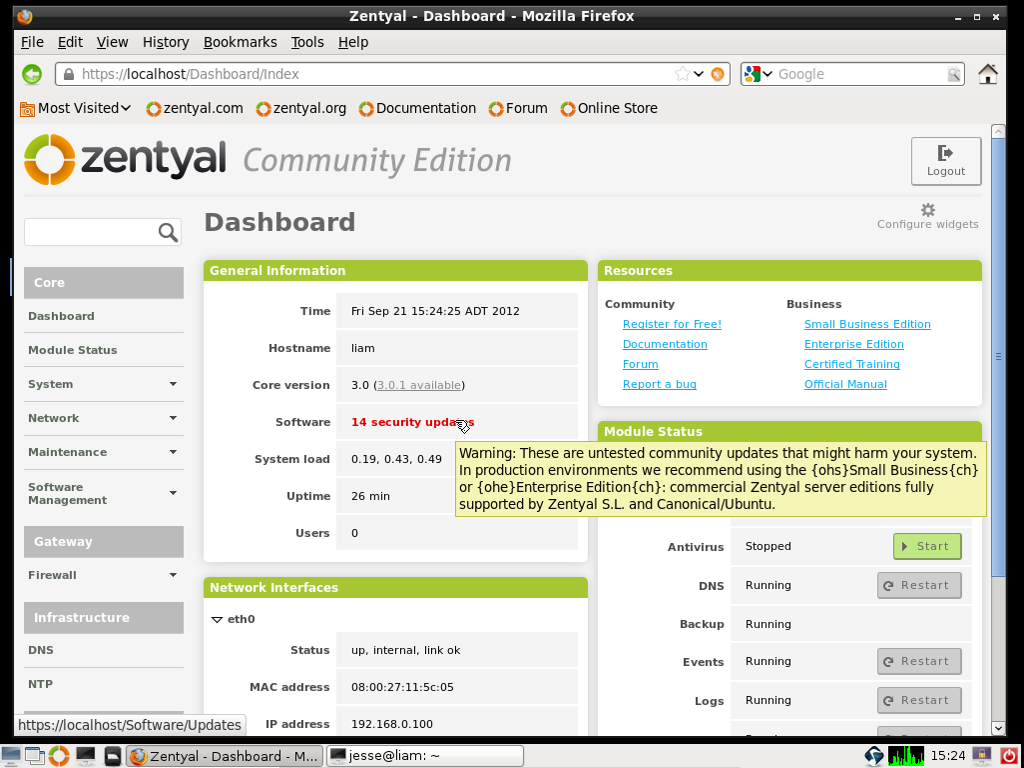Open the Tools menu
This screenshot has width=1024, height=768.
308,42
